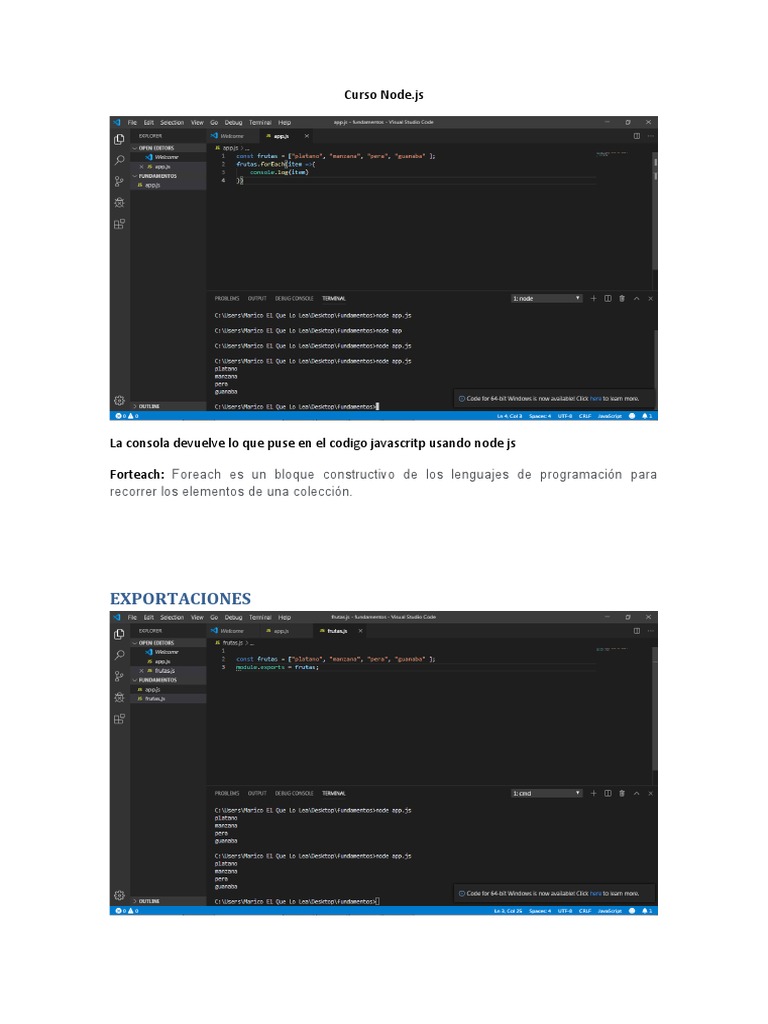Split the terminal in the 1: cmd panel

(608, 793)
